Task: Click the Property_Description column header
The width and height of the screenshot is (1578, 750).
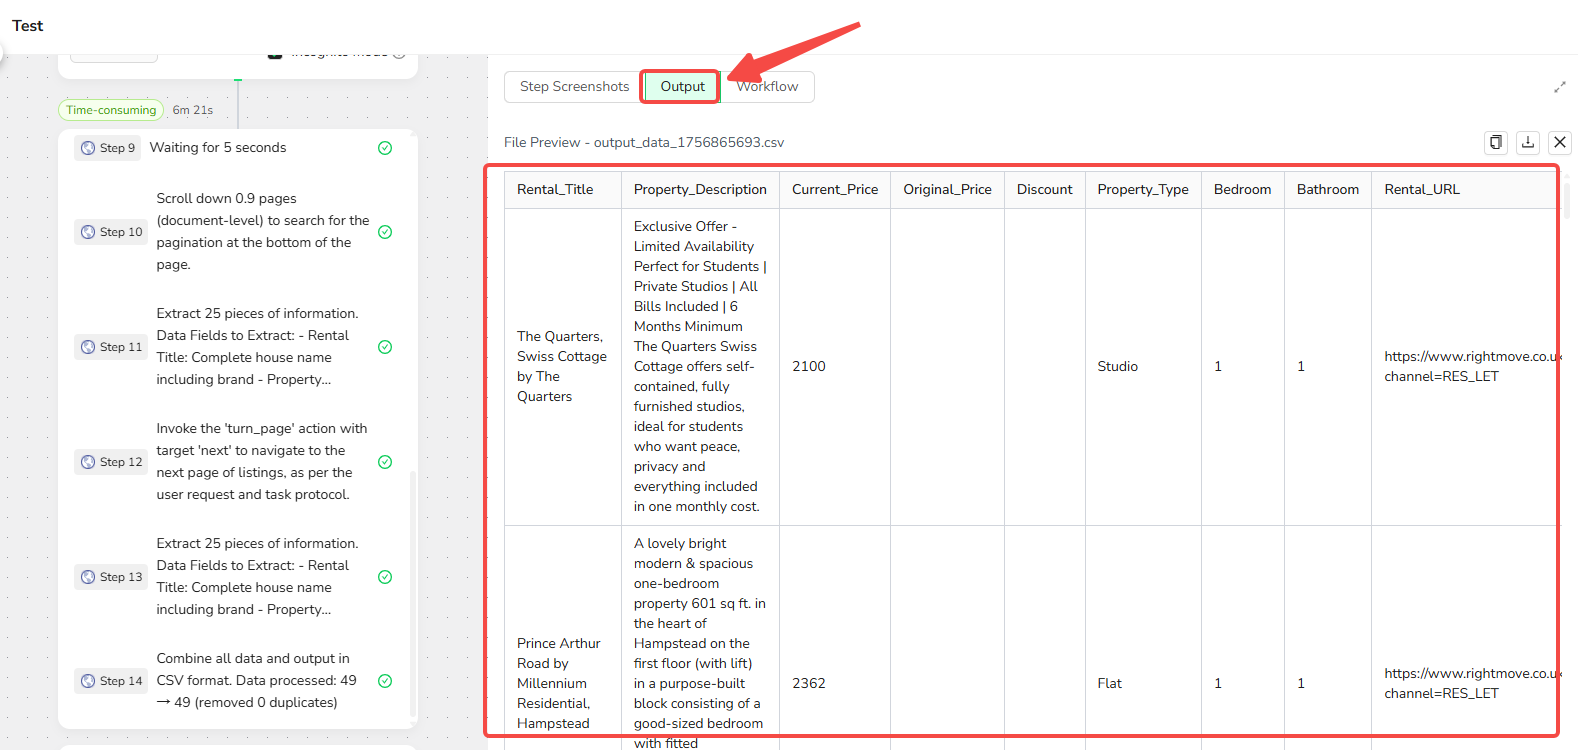Action: [x=700, y=189]
